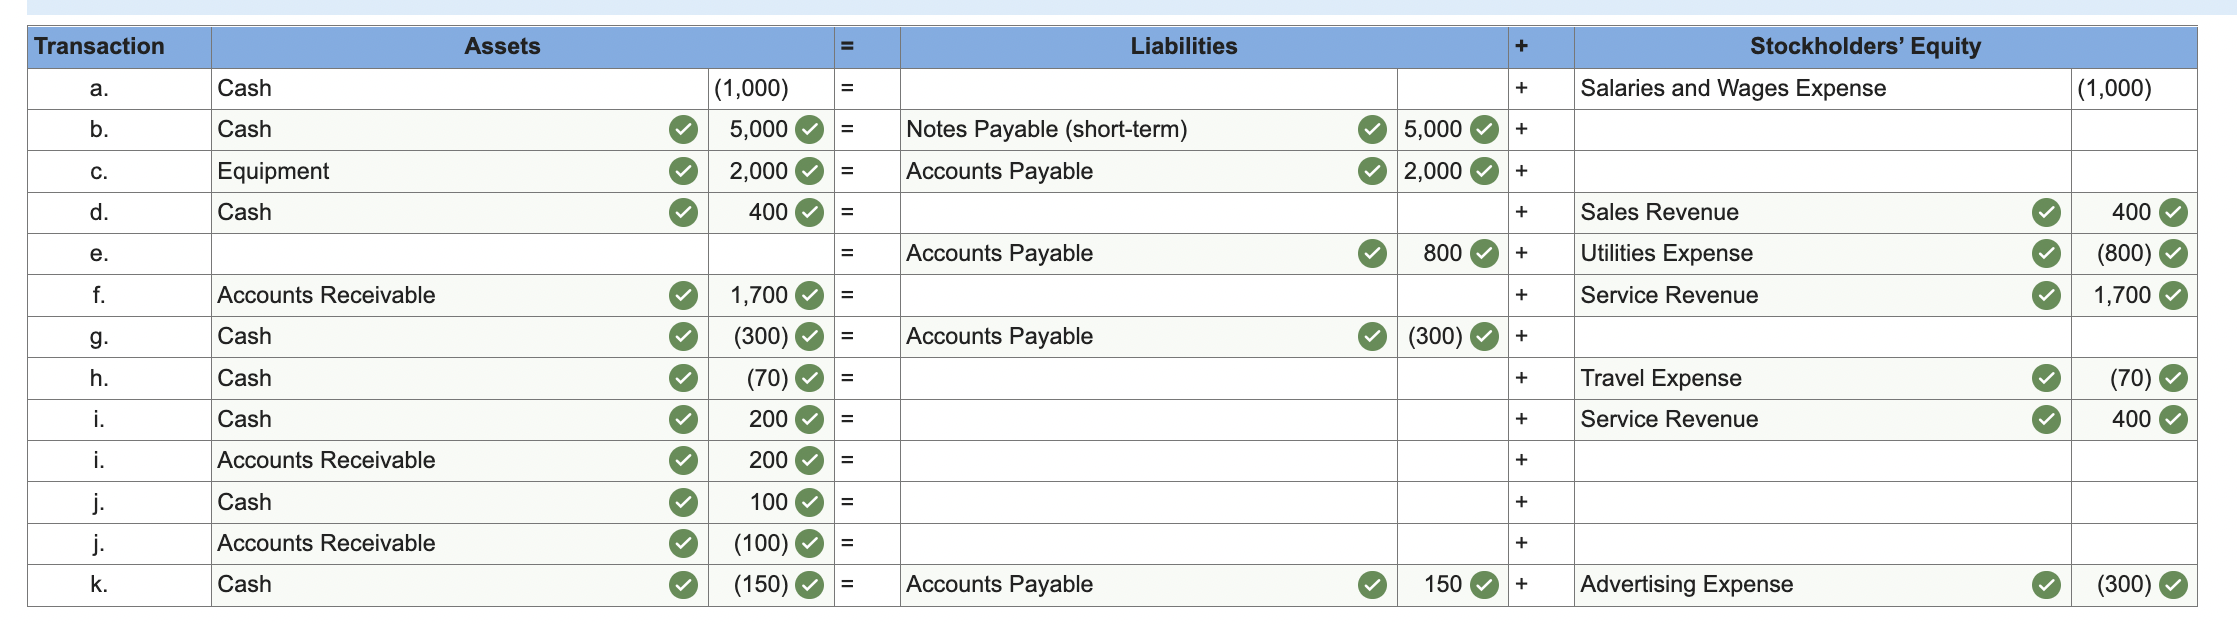2237x624 pixels.
Task: Click checkmark beside Notes Payable (short-term)
Action: (x=1372, y=129)
